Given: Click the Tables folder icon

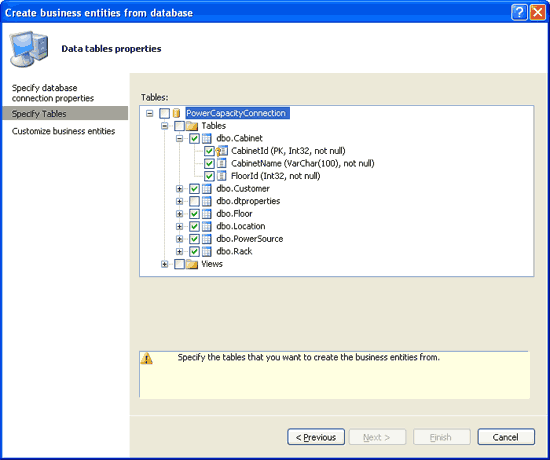Looking at the screenshot, I should (x=192, y=126).
